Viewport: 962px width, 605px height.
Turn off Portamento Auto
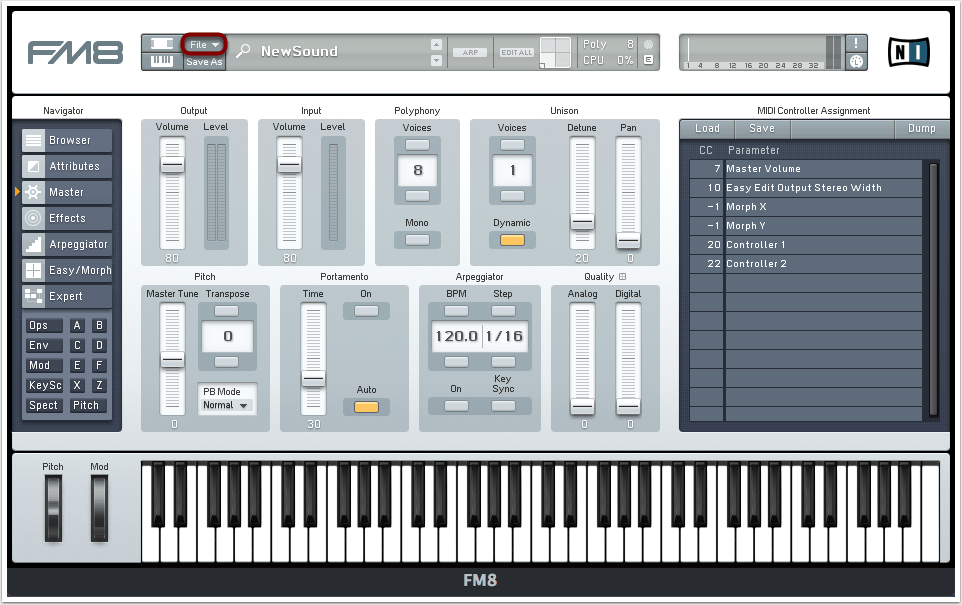coord(367,407)
